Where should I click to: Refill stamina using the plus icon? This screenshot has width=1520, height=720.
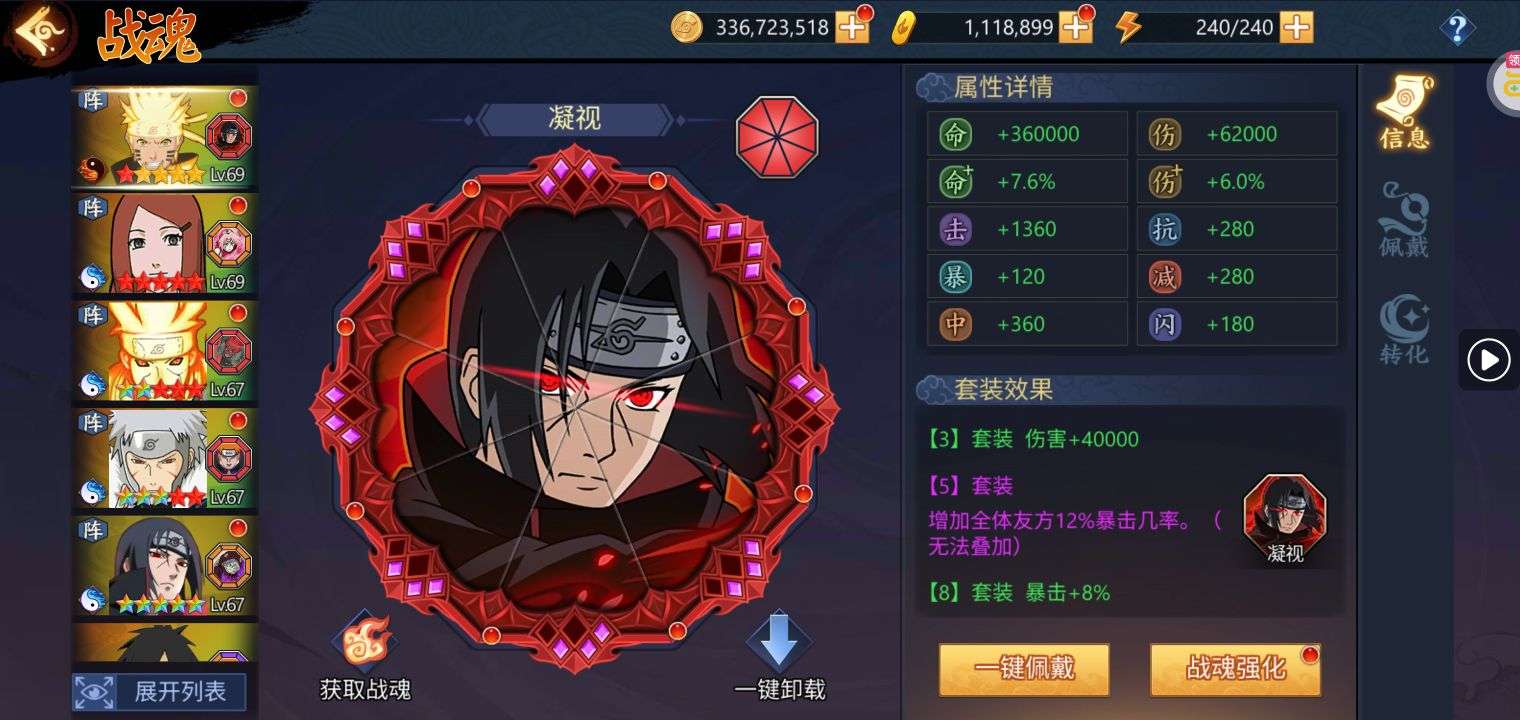click(1296, 27)
